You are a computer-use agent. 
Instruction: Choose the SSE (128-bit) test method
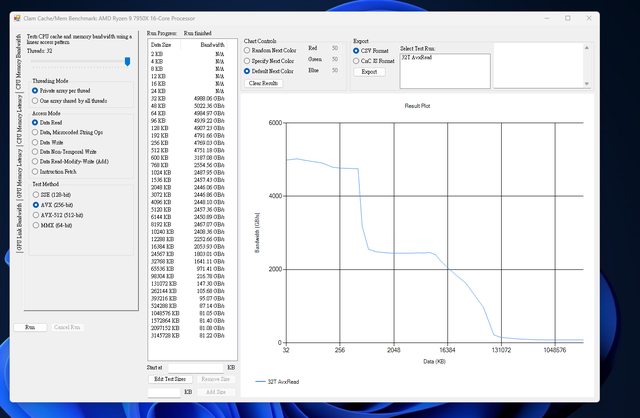pos(35,194)
